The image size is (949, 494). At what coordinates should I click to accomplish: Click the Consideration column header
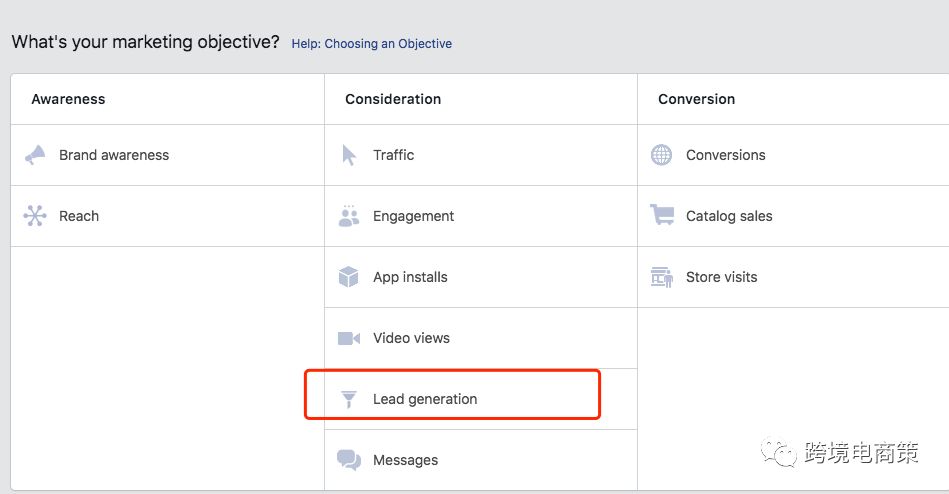393,99
